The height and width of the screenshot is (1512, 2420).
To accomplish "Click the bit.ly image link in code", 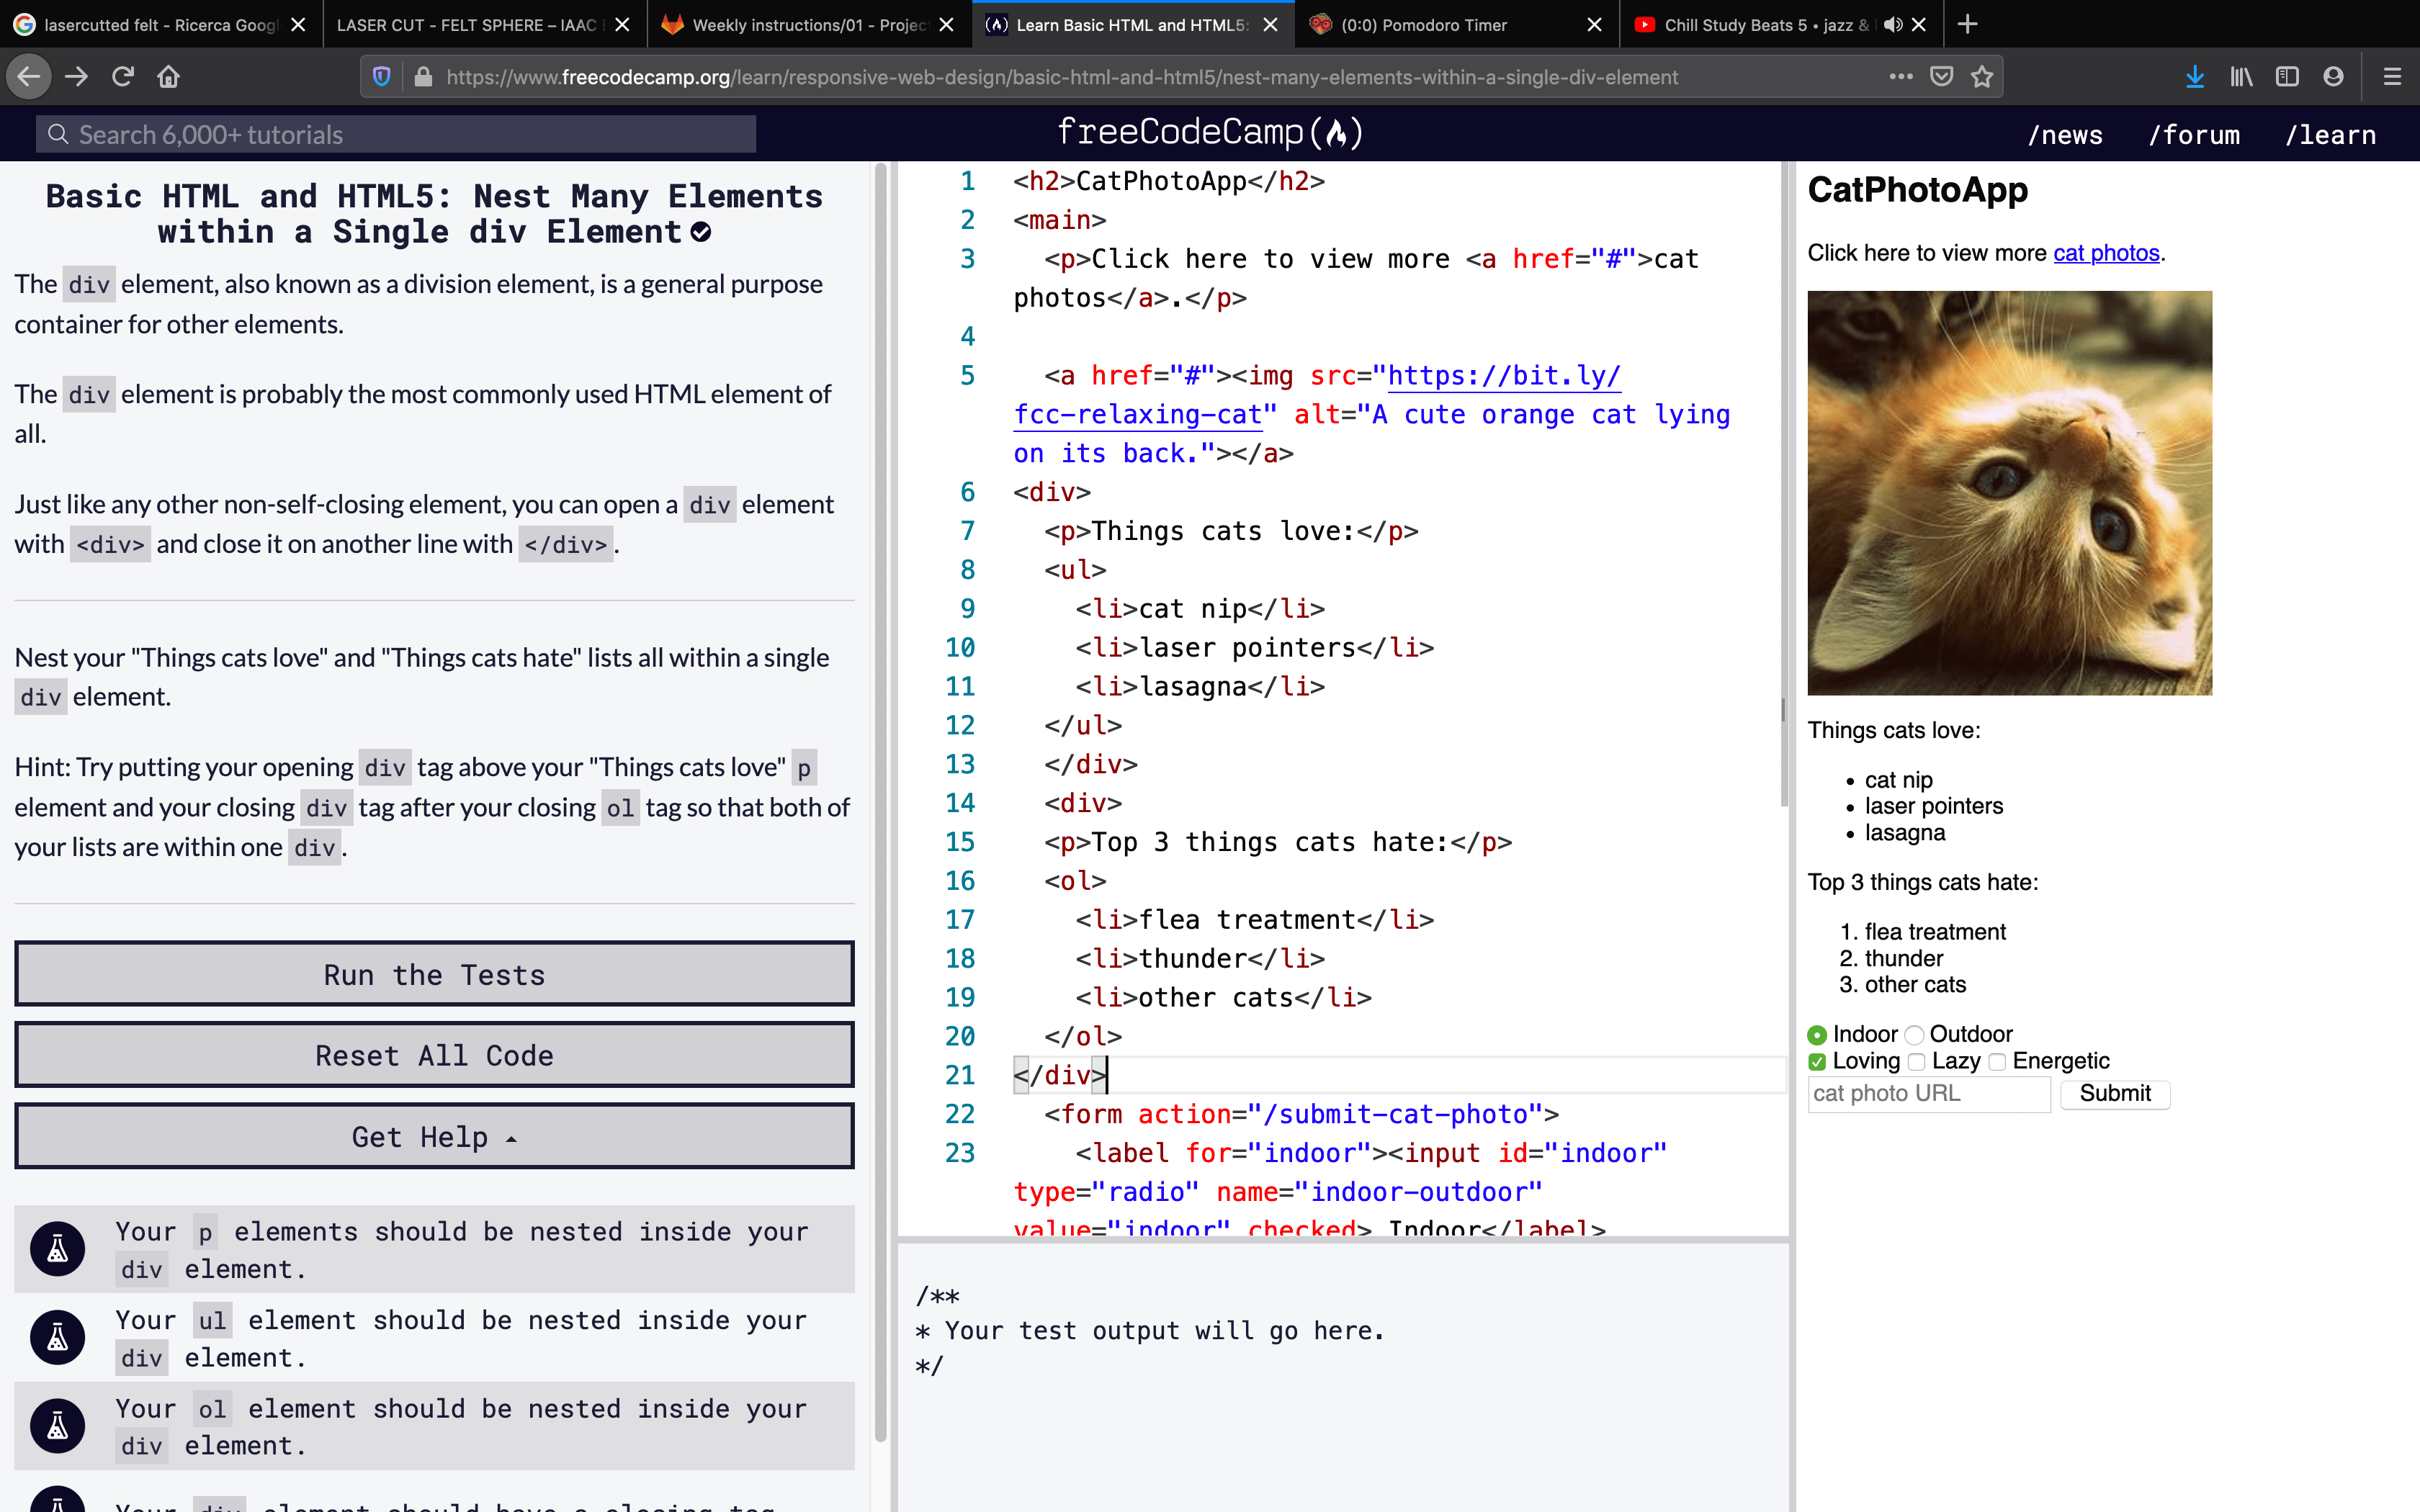I will [1503, 376].
